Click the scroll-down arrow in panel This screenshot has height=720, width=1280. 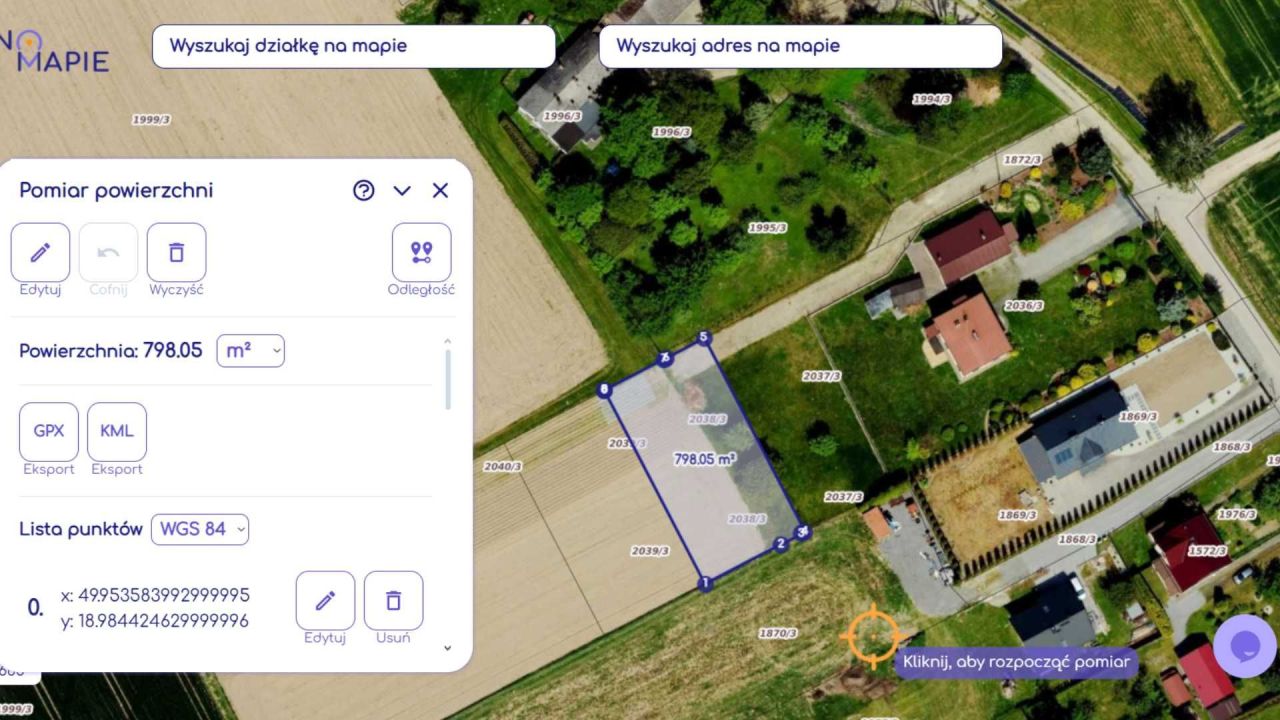pos(447,648)
